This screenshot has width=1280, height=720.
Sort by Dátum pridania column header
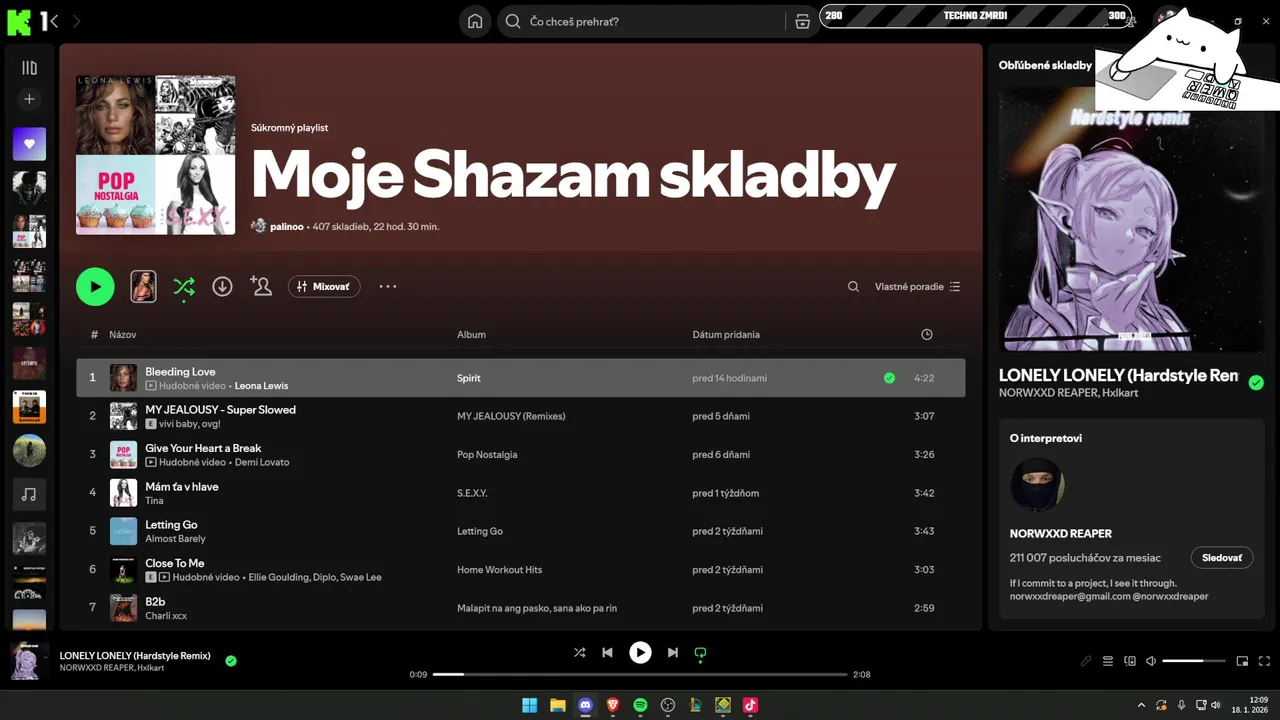tap(726, 335)
